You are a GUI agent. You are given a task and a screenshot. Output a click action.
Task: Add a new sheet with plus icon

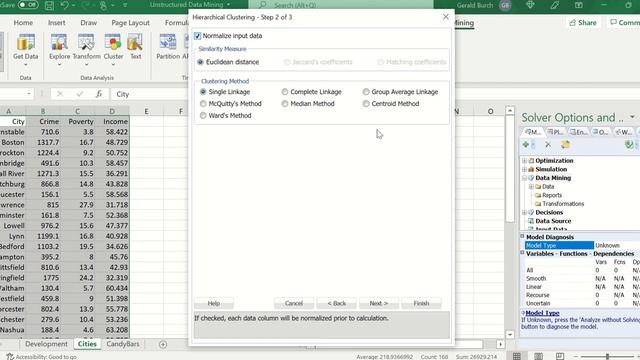[163, 344]
